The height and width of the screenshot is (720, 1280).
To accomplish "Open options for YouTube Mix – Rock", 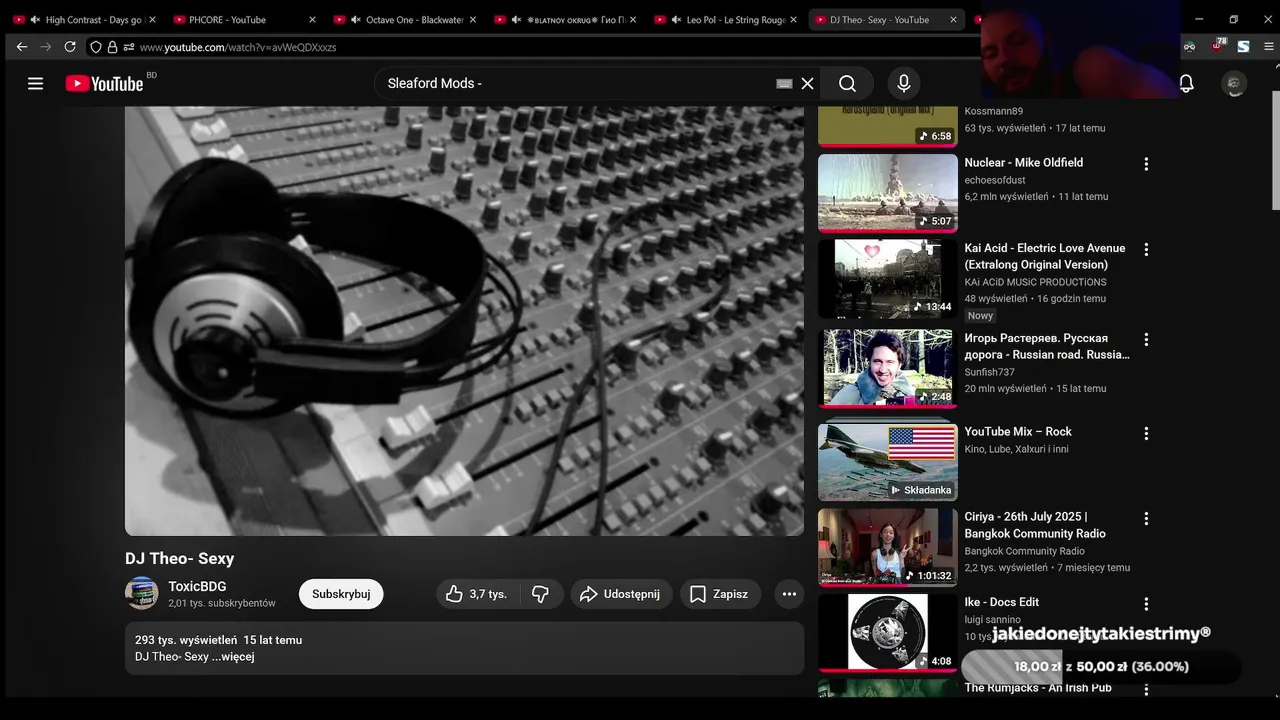I will click(x=1146, y=433).
